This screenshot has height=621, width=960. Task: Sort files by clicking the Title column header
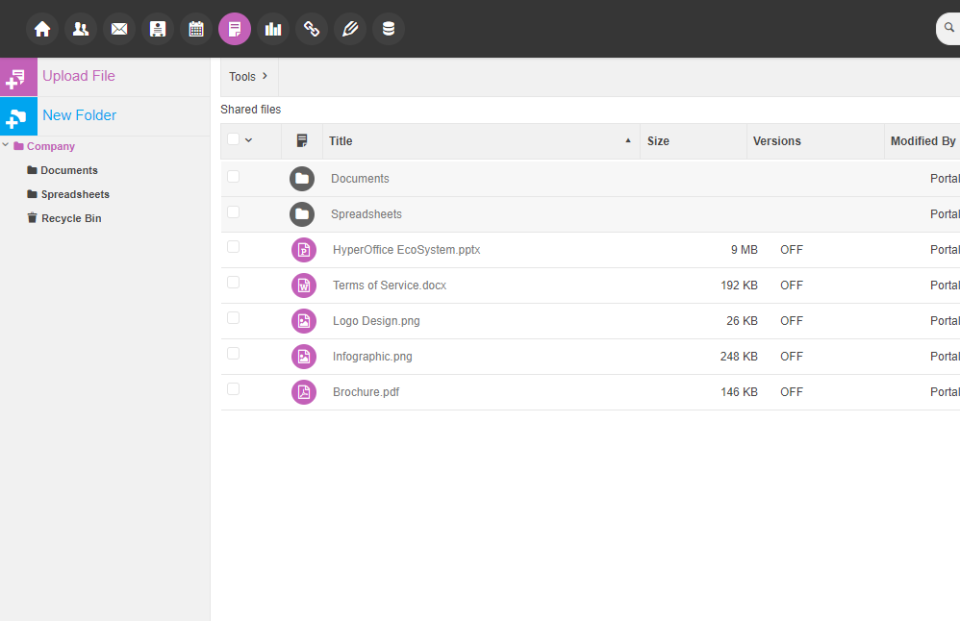(x=340, y=141)
